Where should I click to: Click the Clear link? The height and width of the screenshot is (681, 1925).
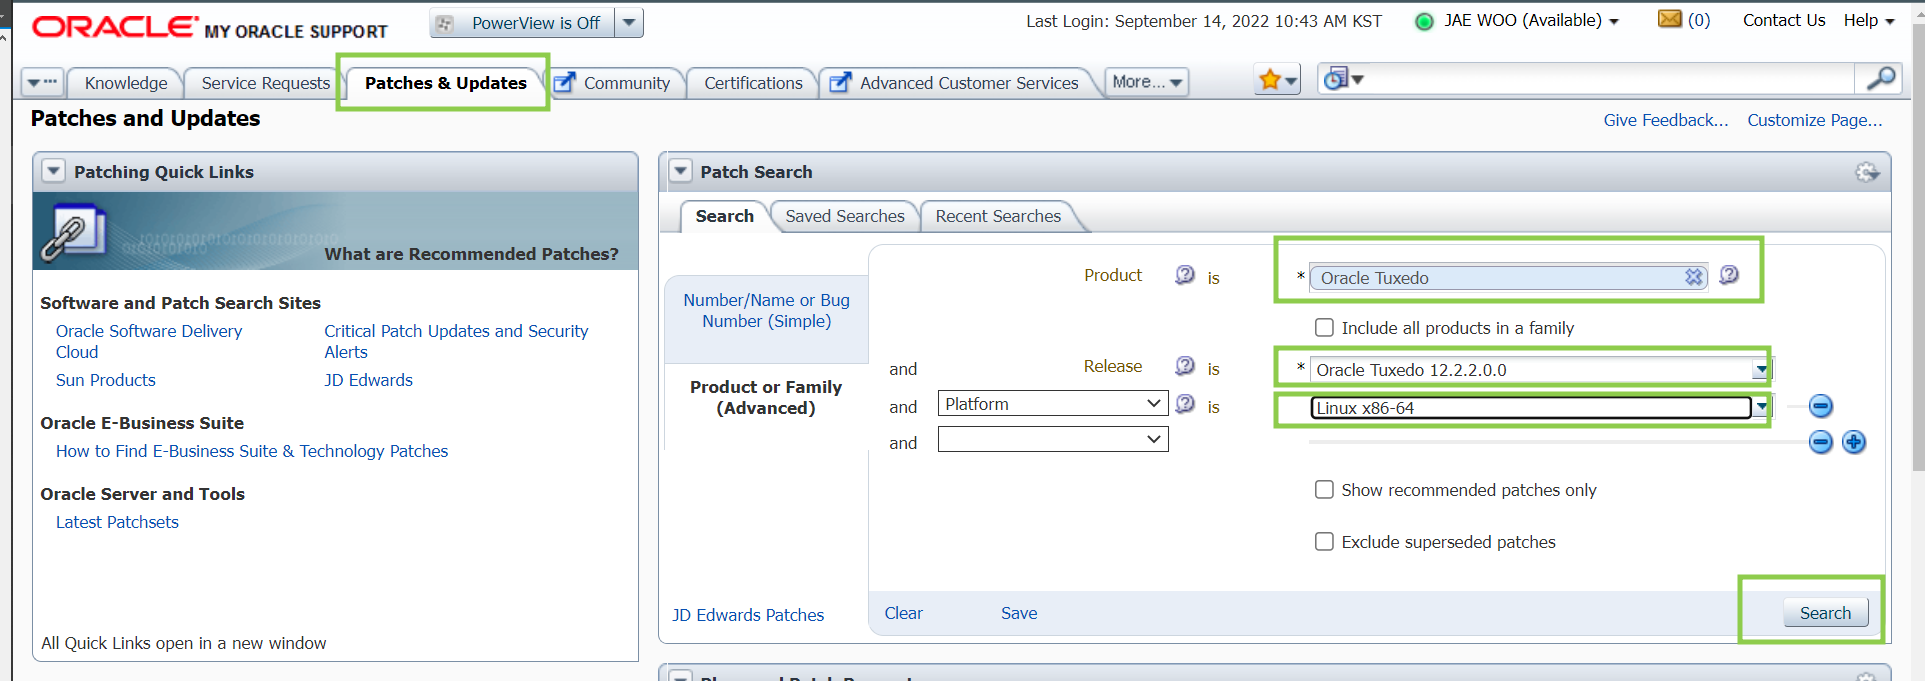[903, 613]
